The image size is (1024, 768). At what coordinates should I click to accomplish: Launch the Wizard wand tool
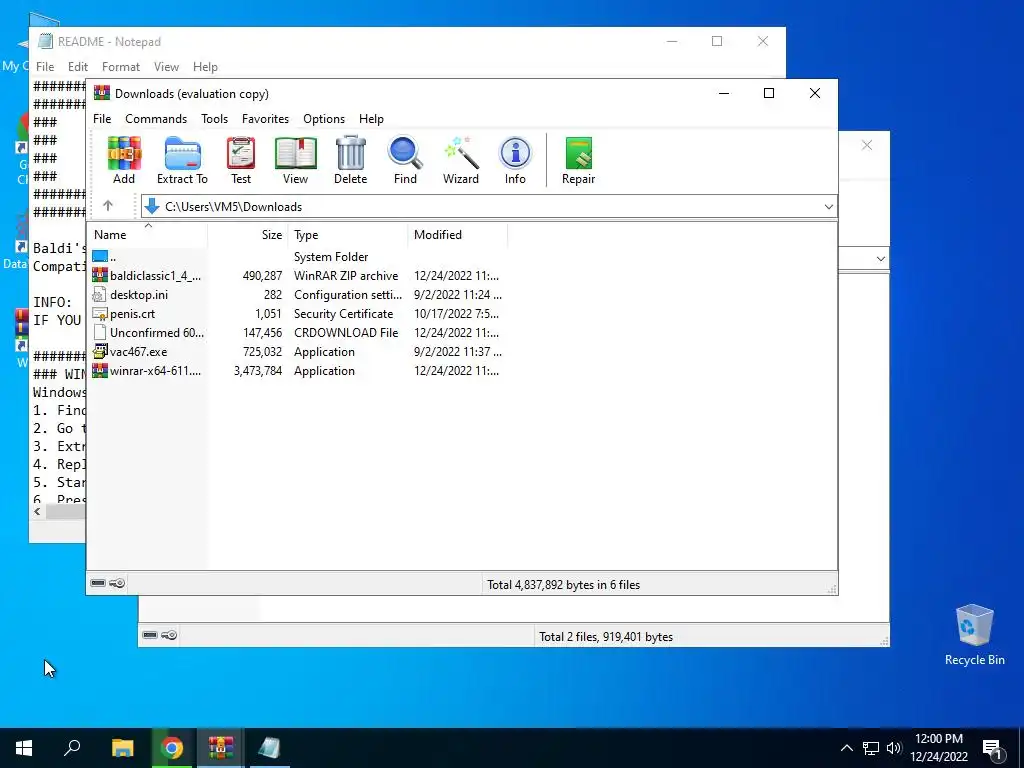(460, 161)
